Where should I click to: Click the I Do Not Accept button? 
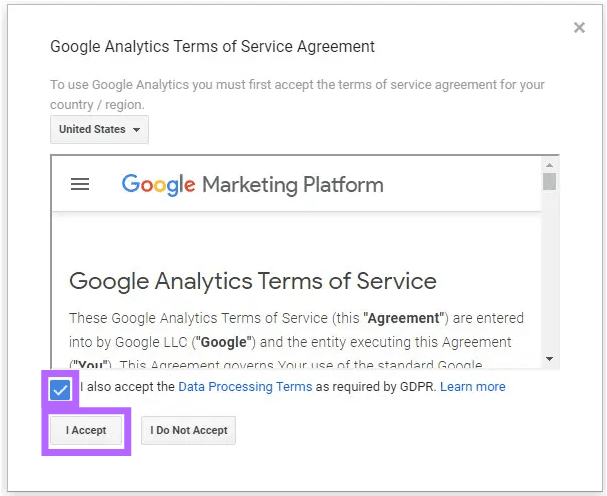[189, 430]
